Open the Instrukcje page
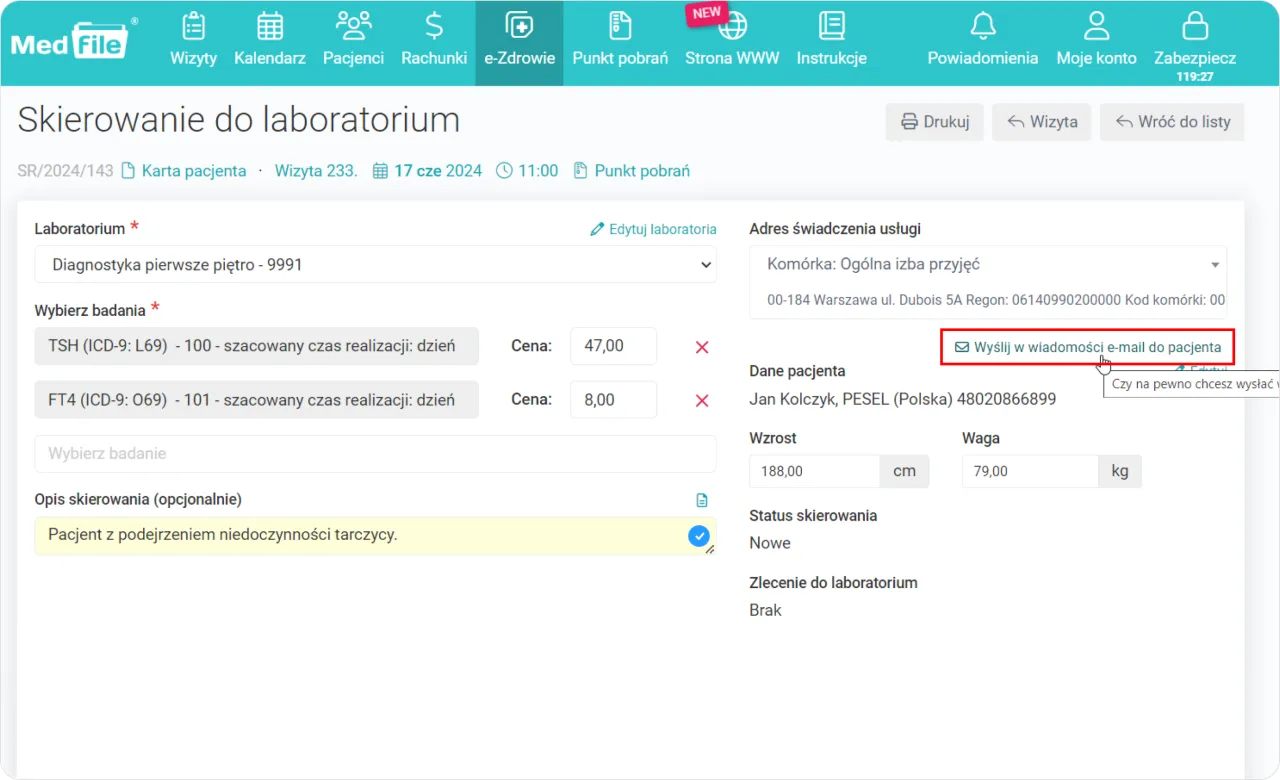The width and height of the screenshot is (1280, 780). coord(831,40)
